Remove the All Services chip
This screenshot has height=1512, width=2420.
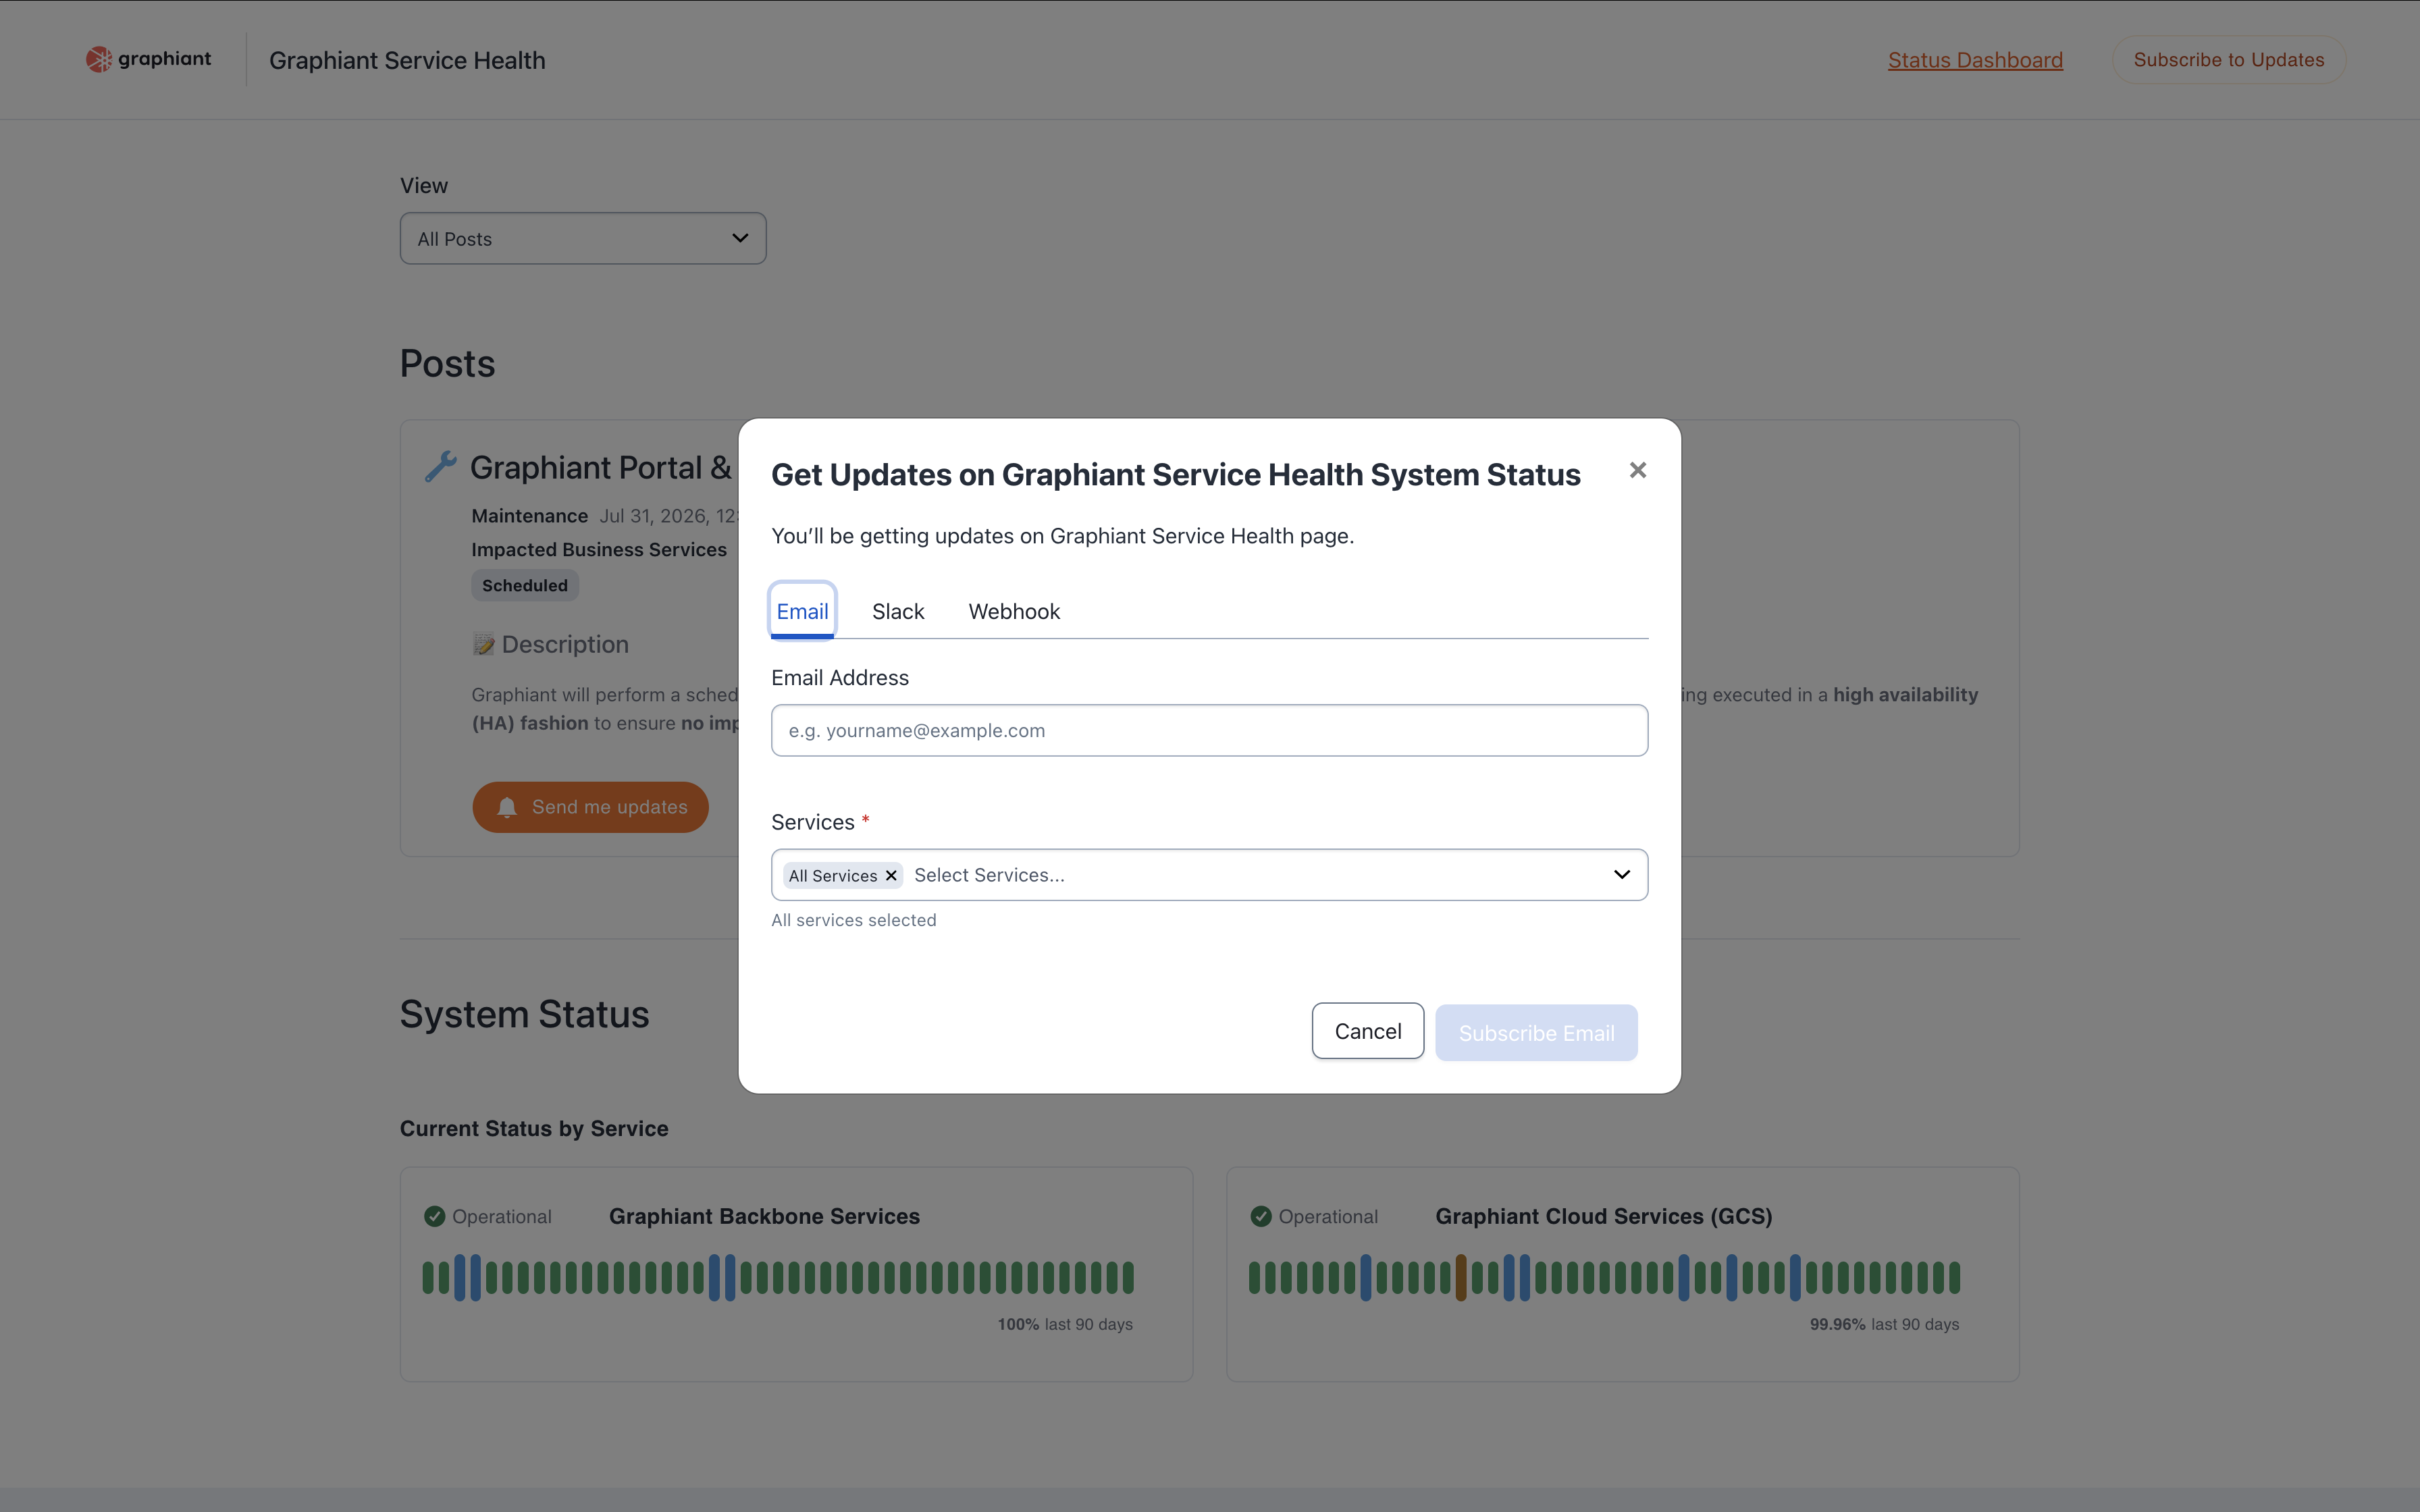pyautogui.click(x=891, y=876)
